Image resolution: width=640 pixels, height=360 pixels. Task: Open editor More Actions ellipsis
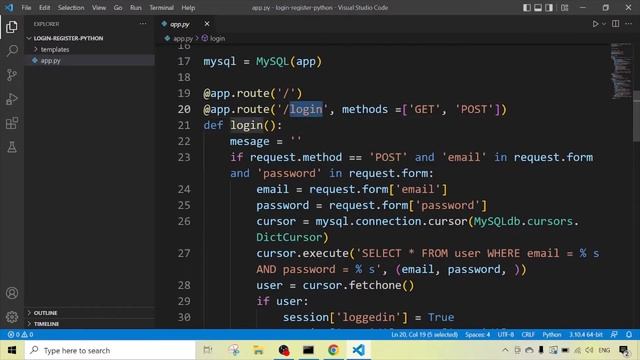pos(629,24)
